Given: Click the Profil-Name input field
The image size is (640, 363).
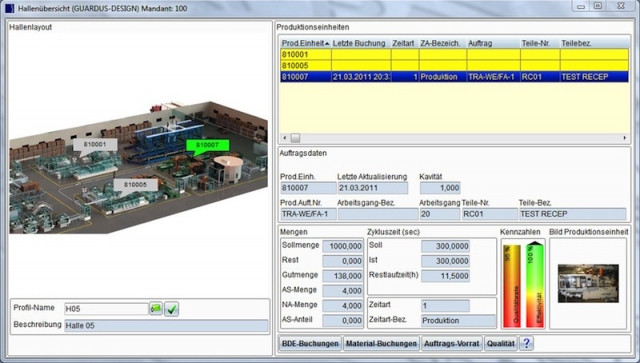Looking at the screenshot, I should coord(106,309).
